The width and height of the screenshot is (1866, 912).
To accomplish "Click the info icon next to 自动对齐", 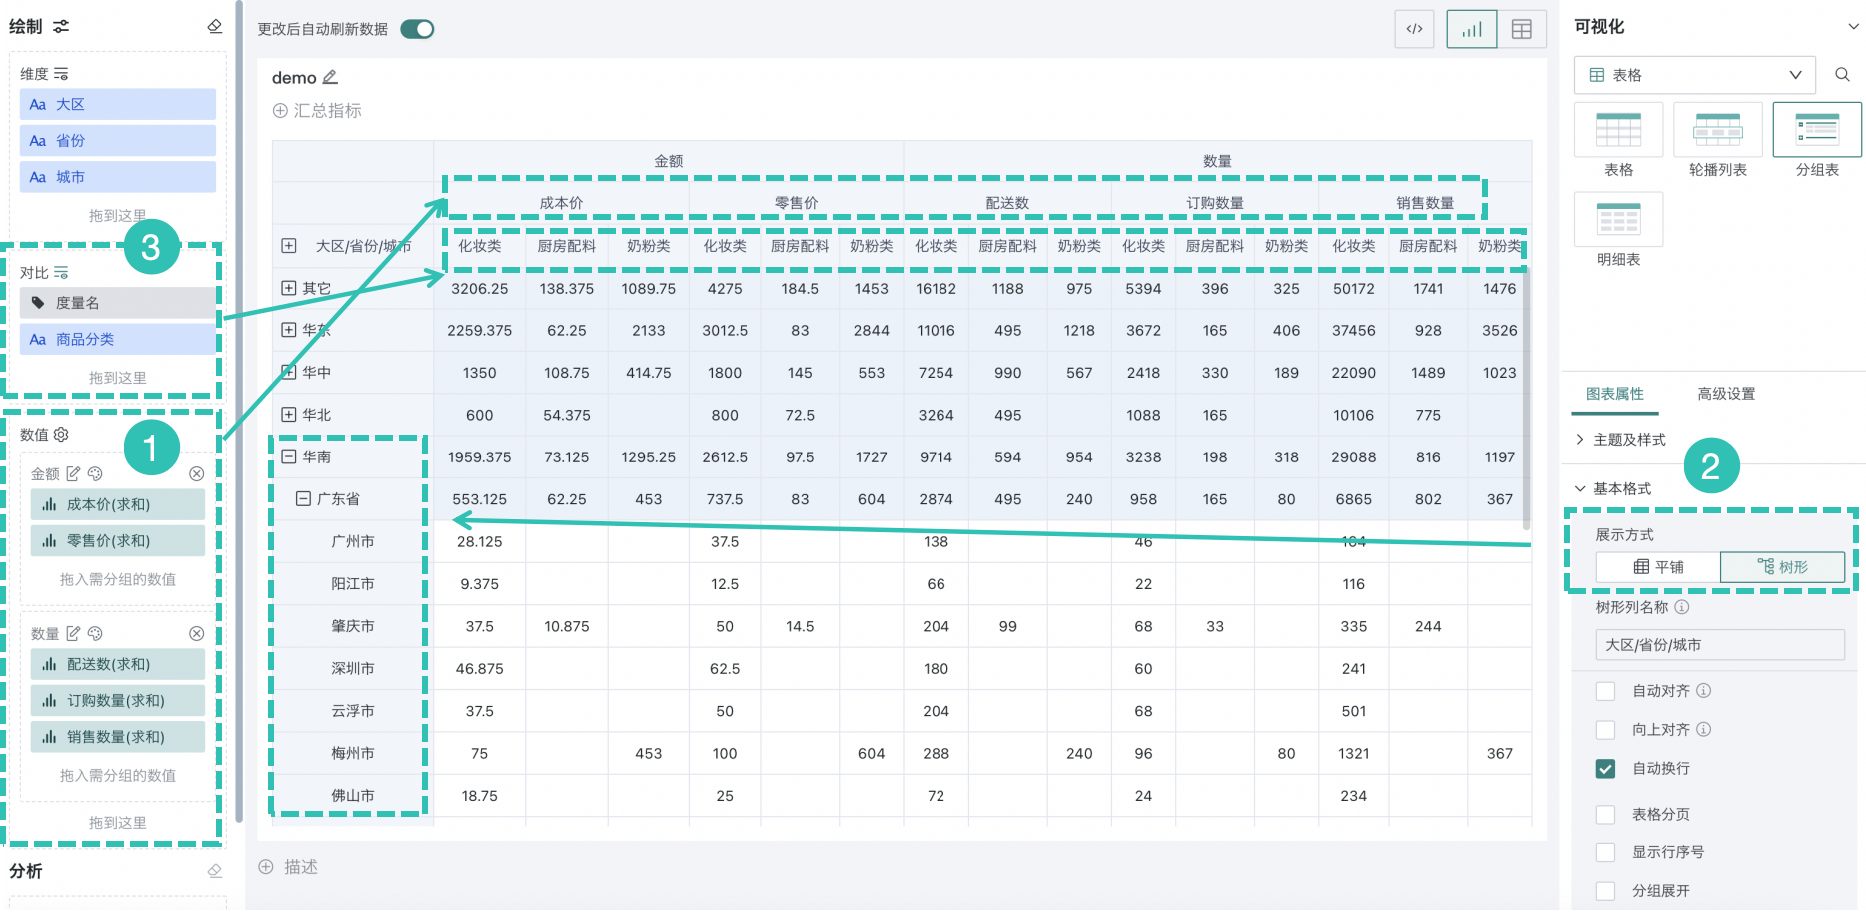I will click(x=1704, y=691).
